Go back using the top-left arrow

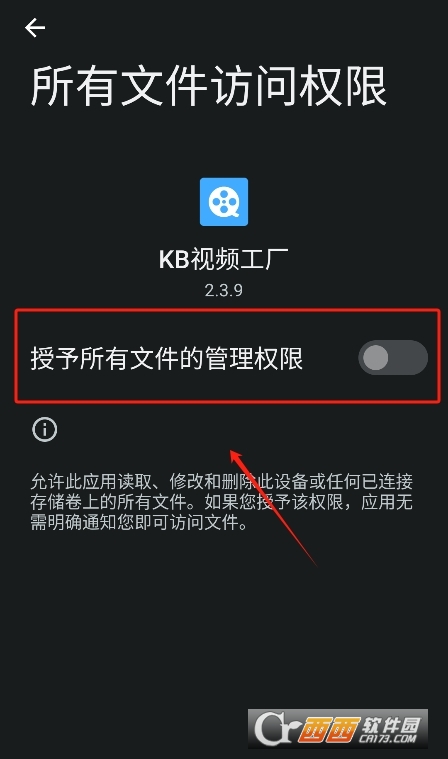pyautogui.click(x=35, y=28)
